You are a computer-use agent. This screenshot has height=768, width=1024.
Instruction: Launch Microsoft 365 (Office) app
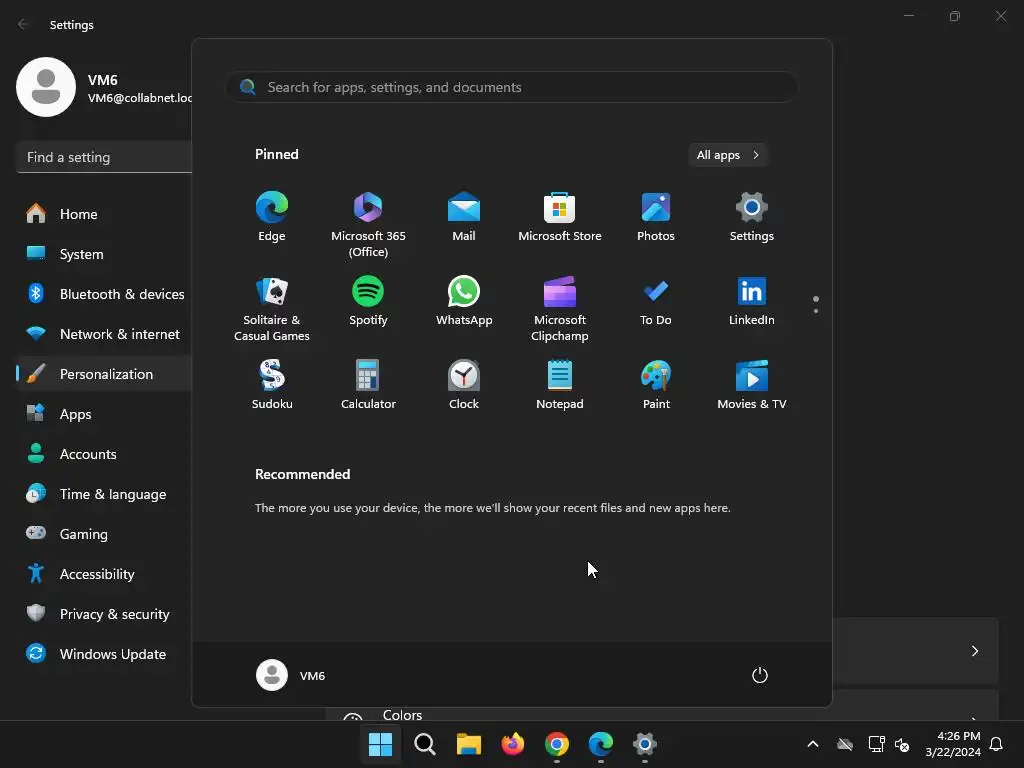[368, 225]
